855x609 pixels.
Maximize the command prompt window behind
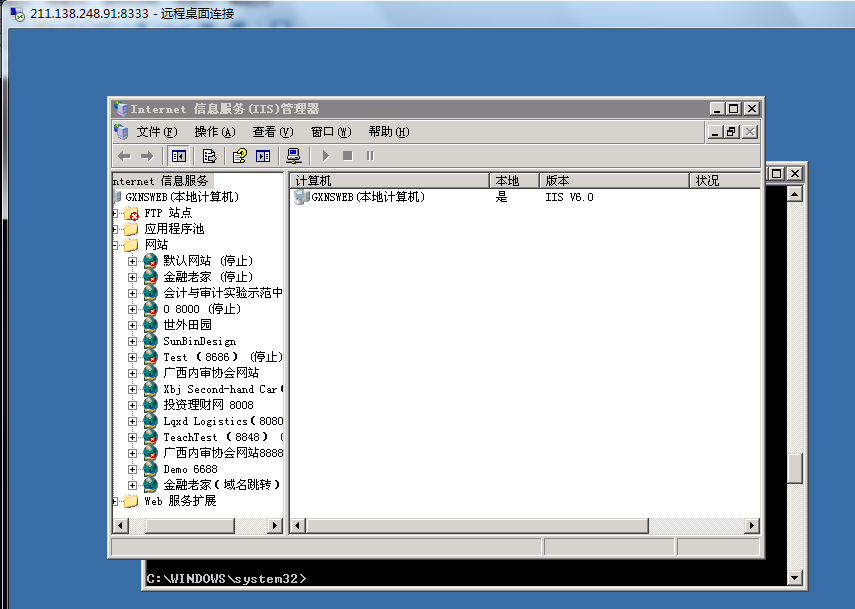(x=776, y=173)
